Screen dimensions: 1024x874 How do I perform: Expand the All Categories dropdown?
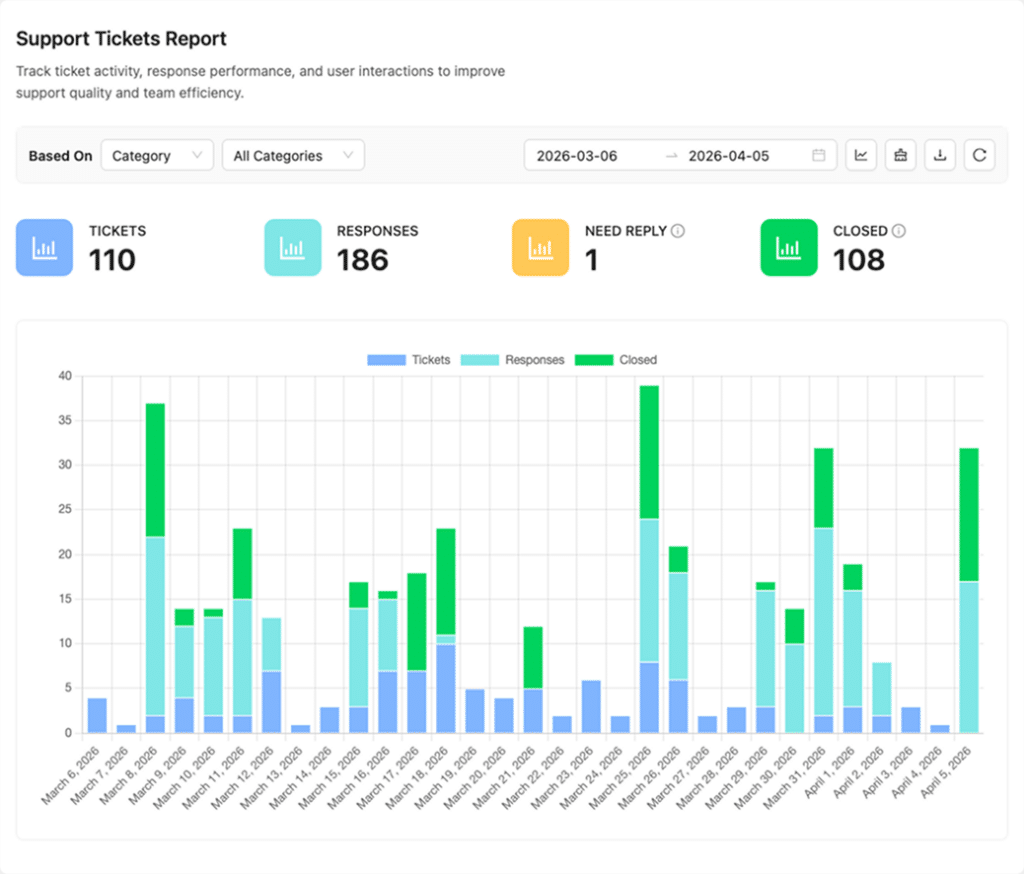pos(293,155)
